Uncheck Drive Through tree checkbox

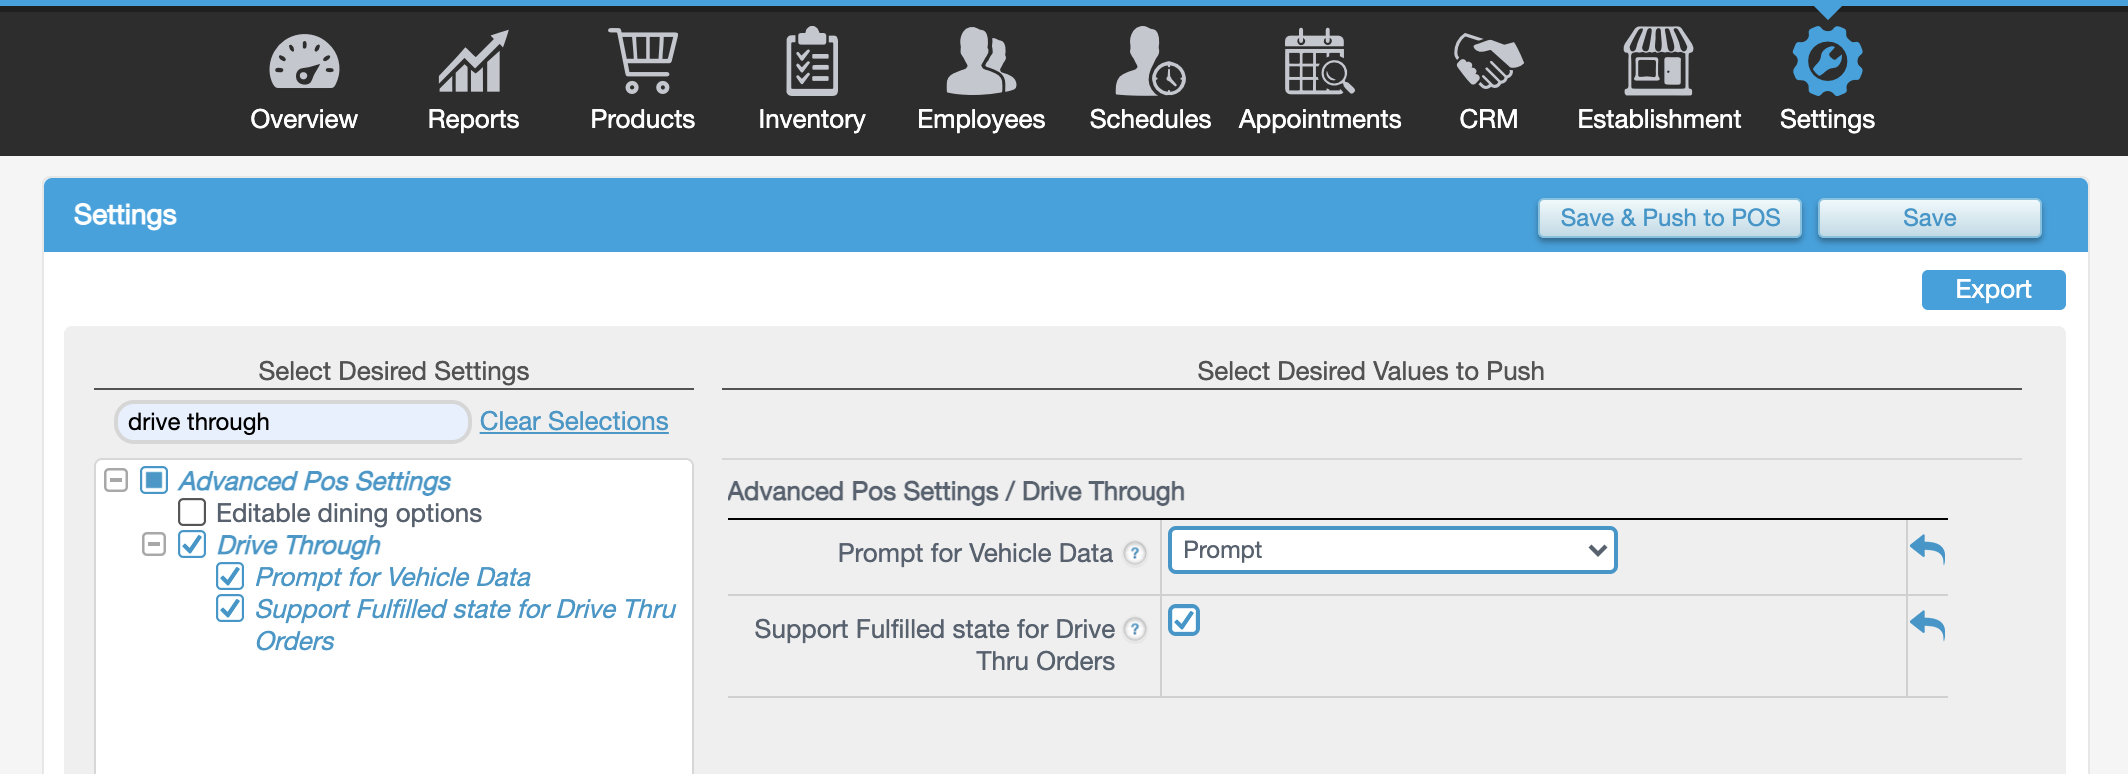coord(192,545)
